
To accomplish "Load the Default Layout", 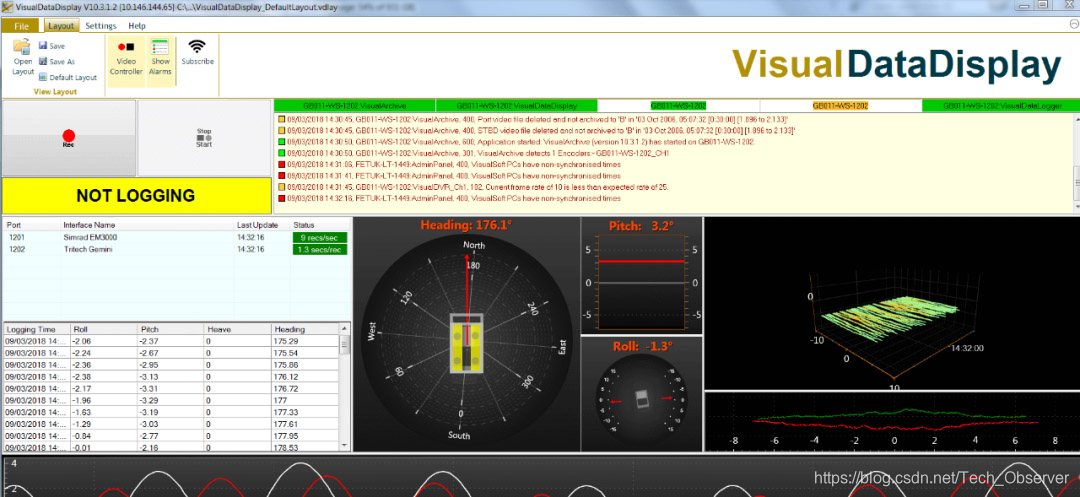I will pos(68,77).
